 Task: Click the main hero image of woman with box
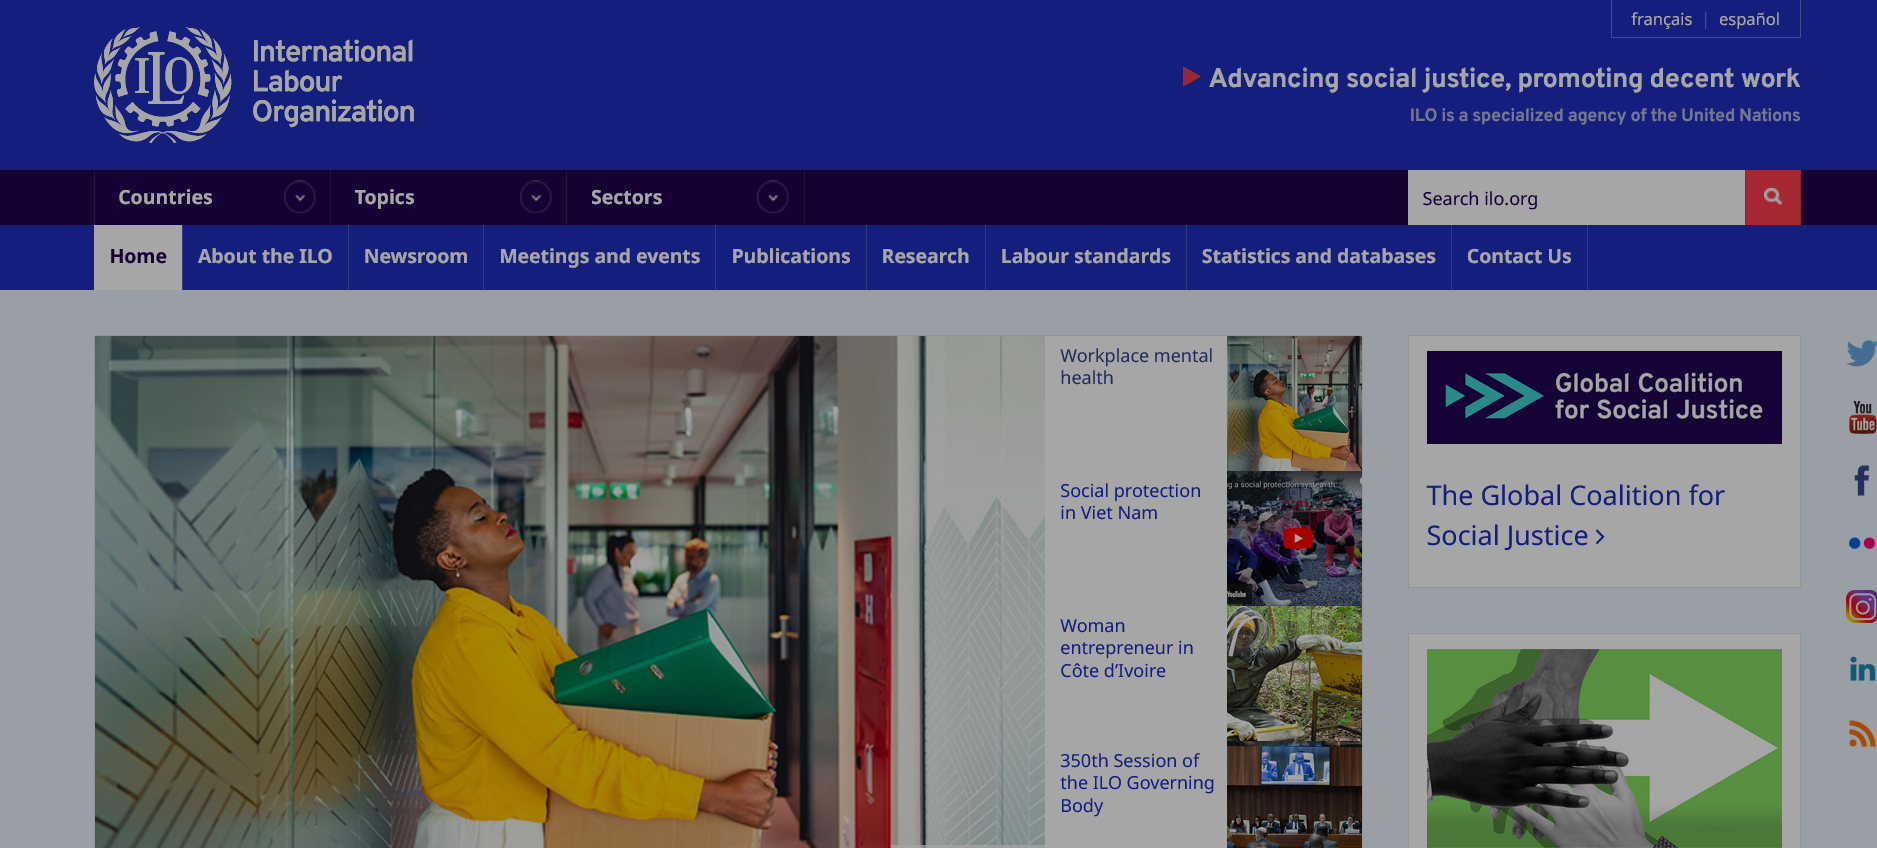pos(570,592)
